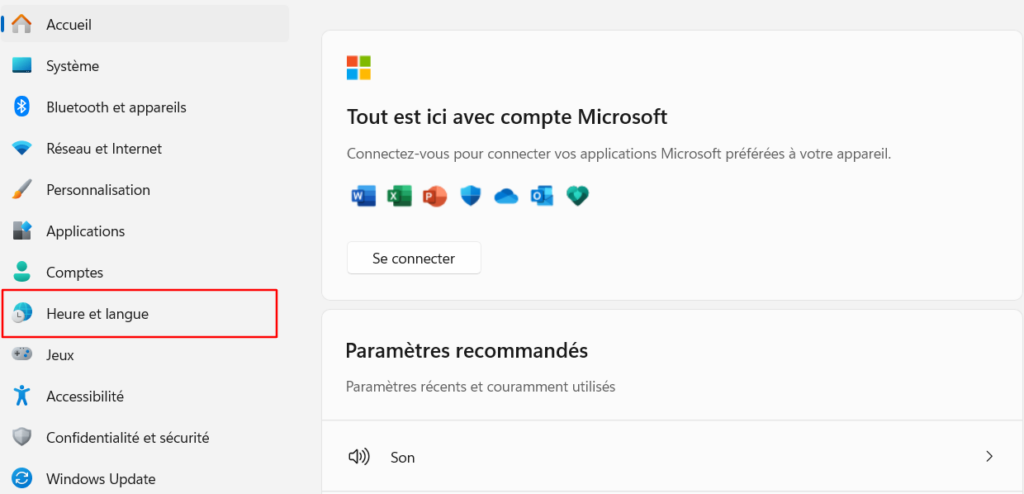Click the Accueil home icon
The height and width of the screenshot is (494, 1024).
click(22, 24)
